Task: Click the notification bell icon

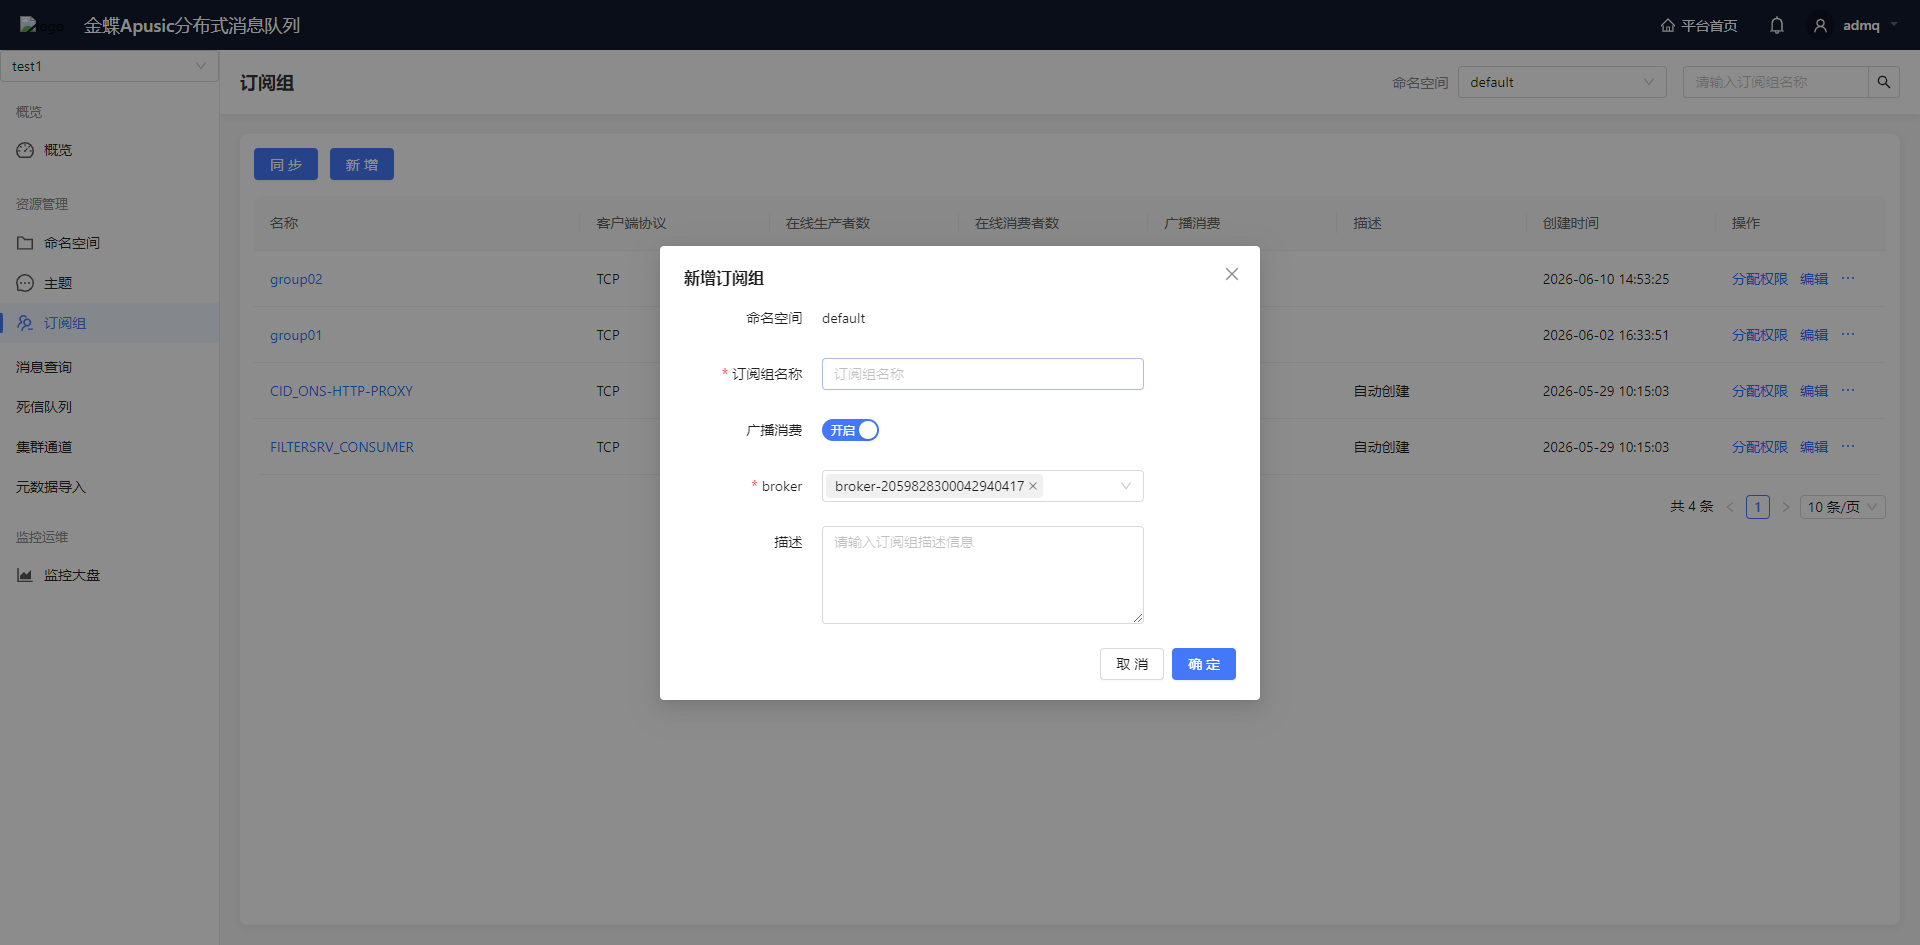Action: coord(1776,25)
